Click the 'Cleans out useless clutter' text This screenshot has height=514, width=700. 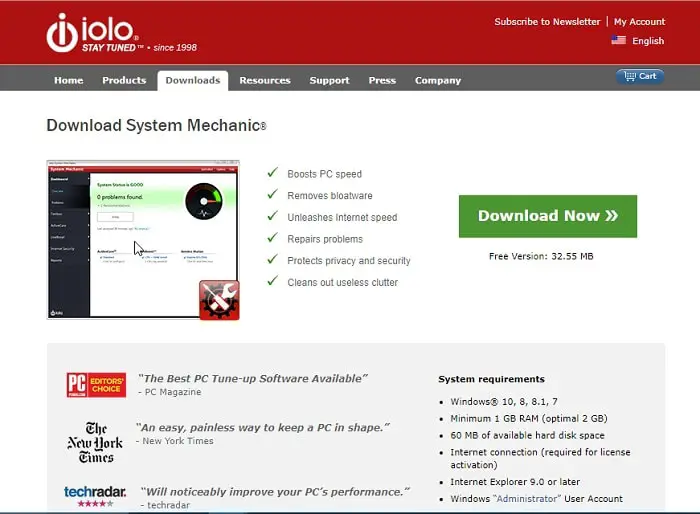click(342, 282)
